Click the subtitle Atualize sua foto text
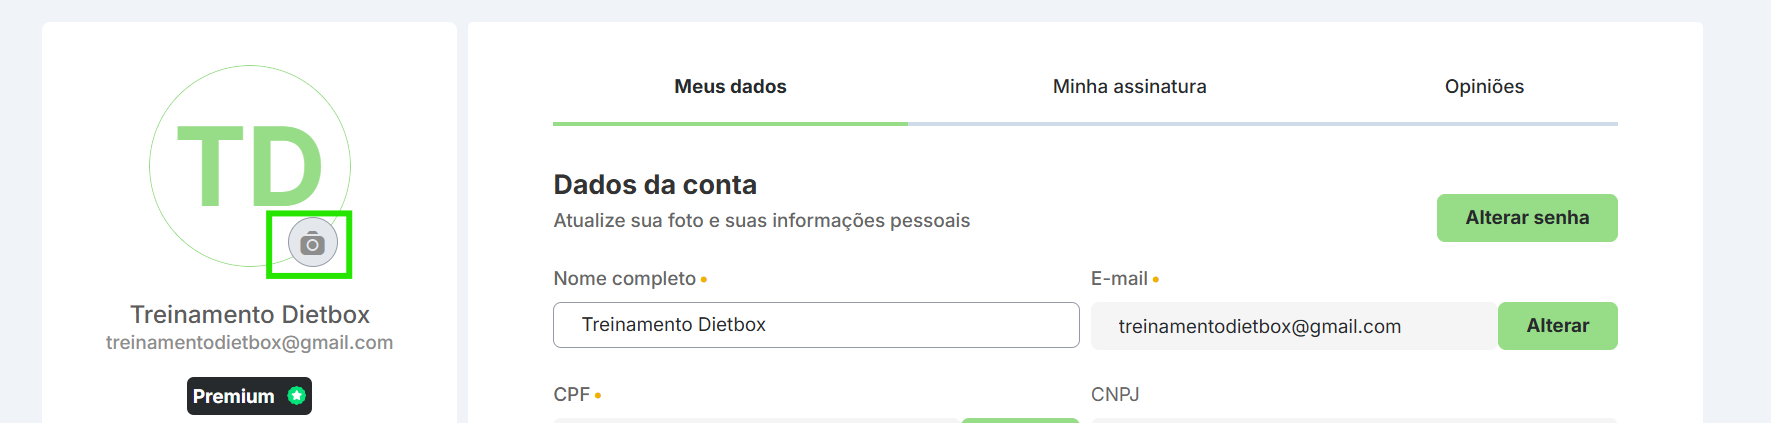This screenshot has height=423, width=1771. point(761,221)
